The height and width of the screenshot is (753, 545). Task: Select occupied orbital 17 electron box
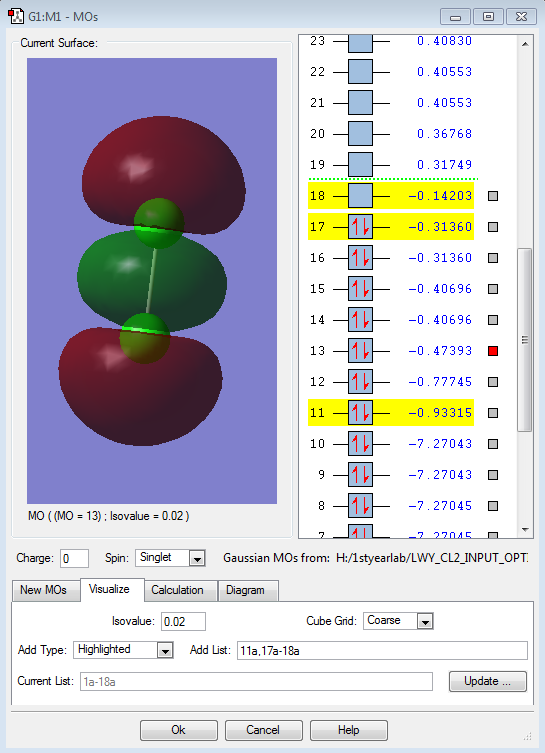[x=360, y=227]
